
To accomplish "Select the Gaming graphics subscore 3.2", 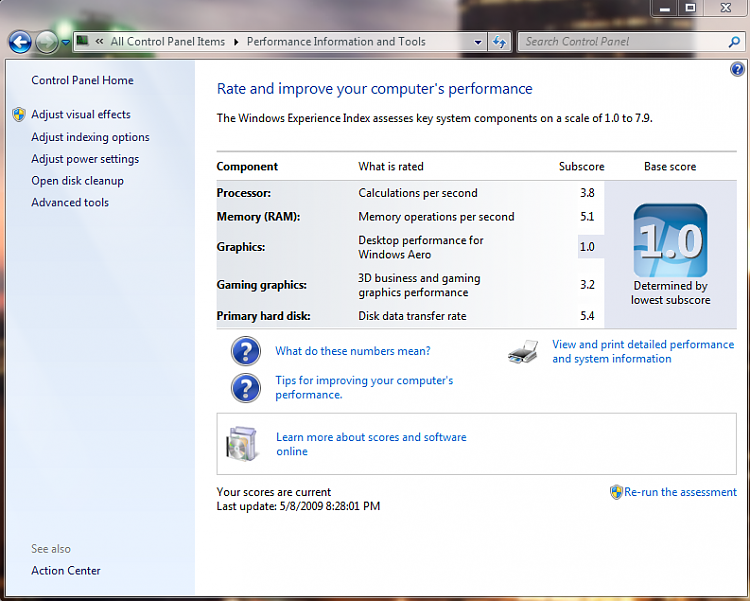I will pyautogui.click(x=587, y=285).
